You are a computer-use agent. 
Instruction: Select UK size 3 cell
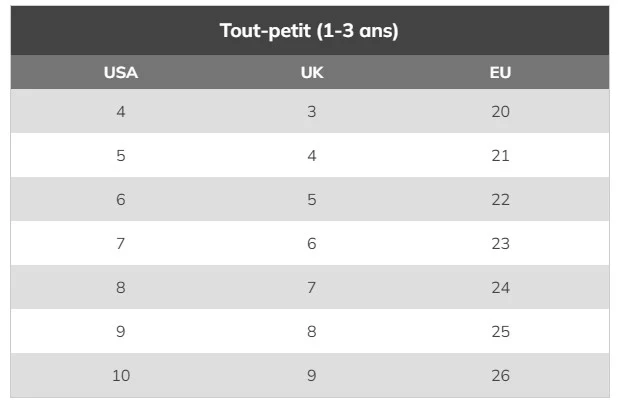311,112
